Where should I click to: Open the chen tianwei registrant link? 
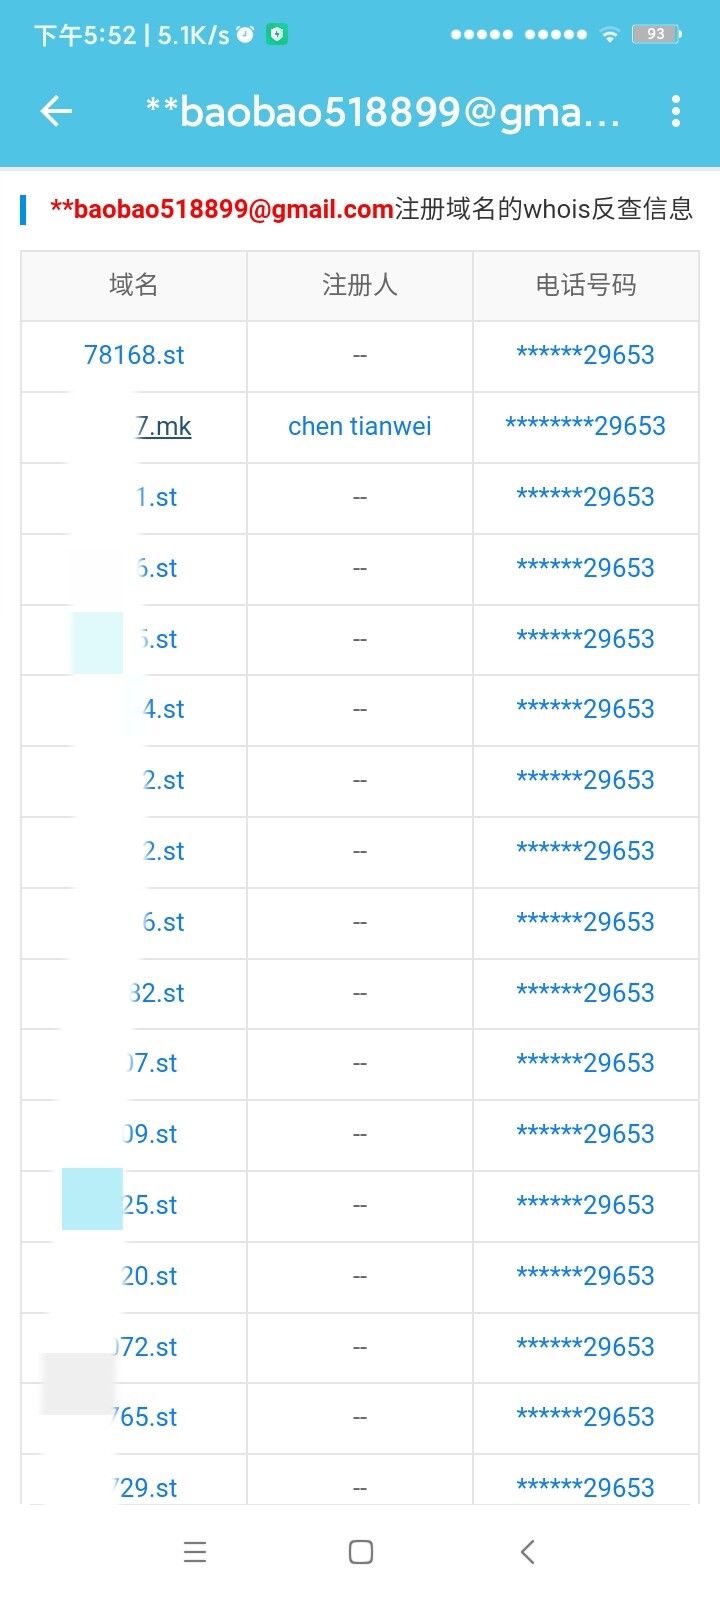coord(359,426)
